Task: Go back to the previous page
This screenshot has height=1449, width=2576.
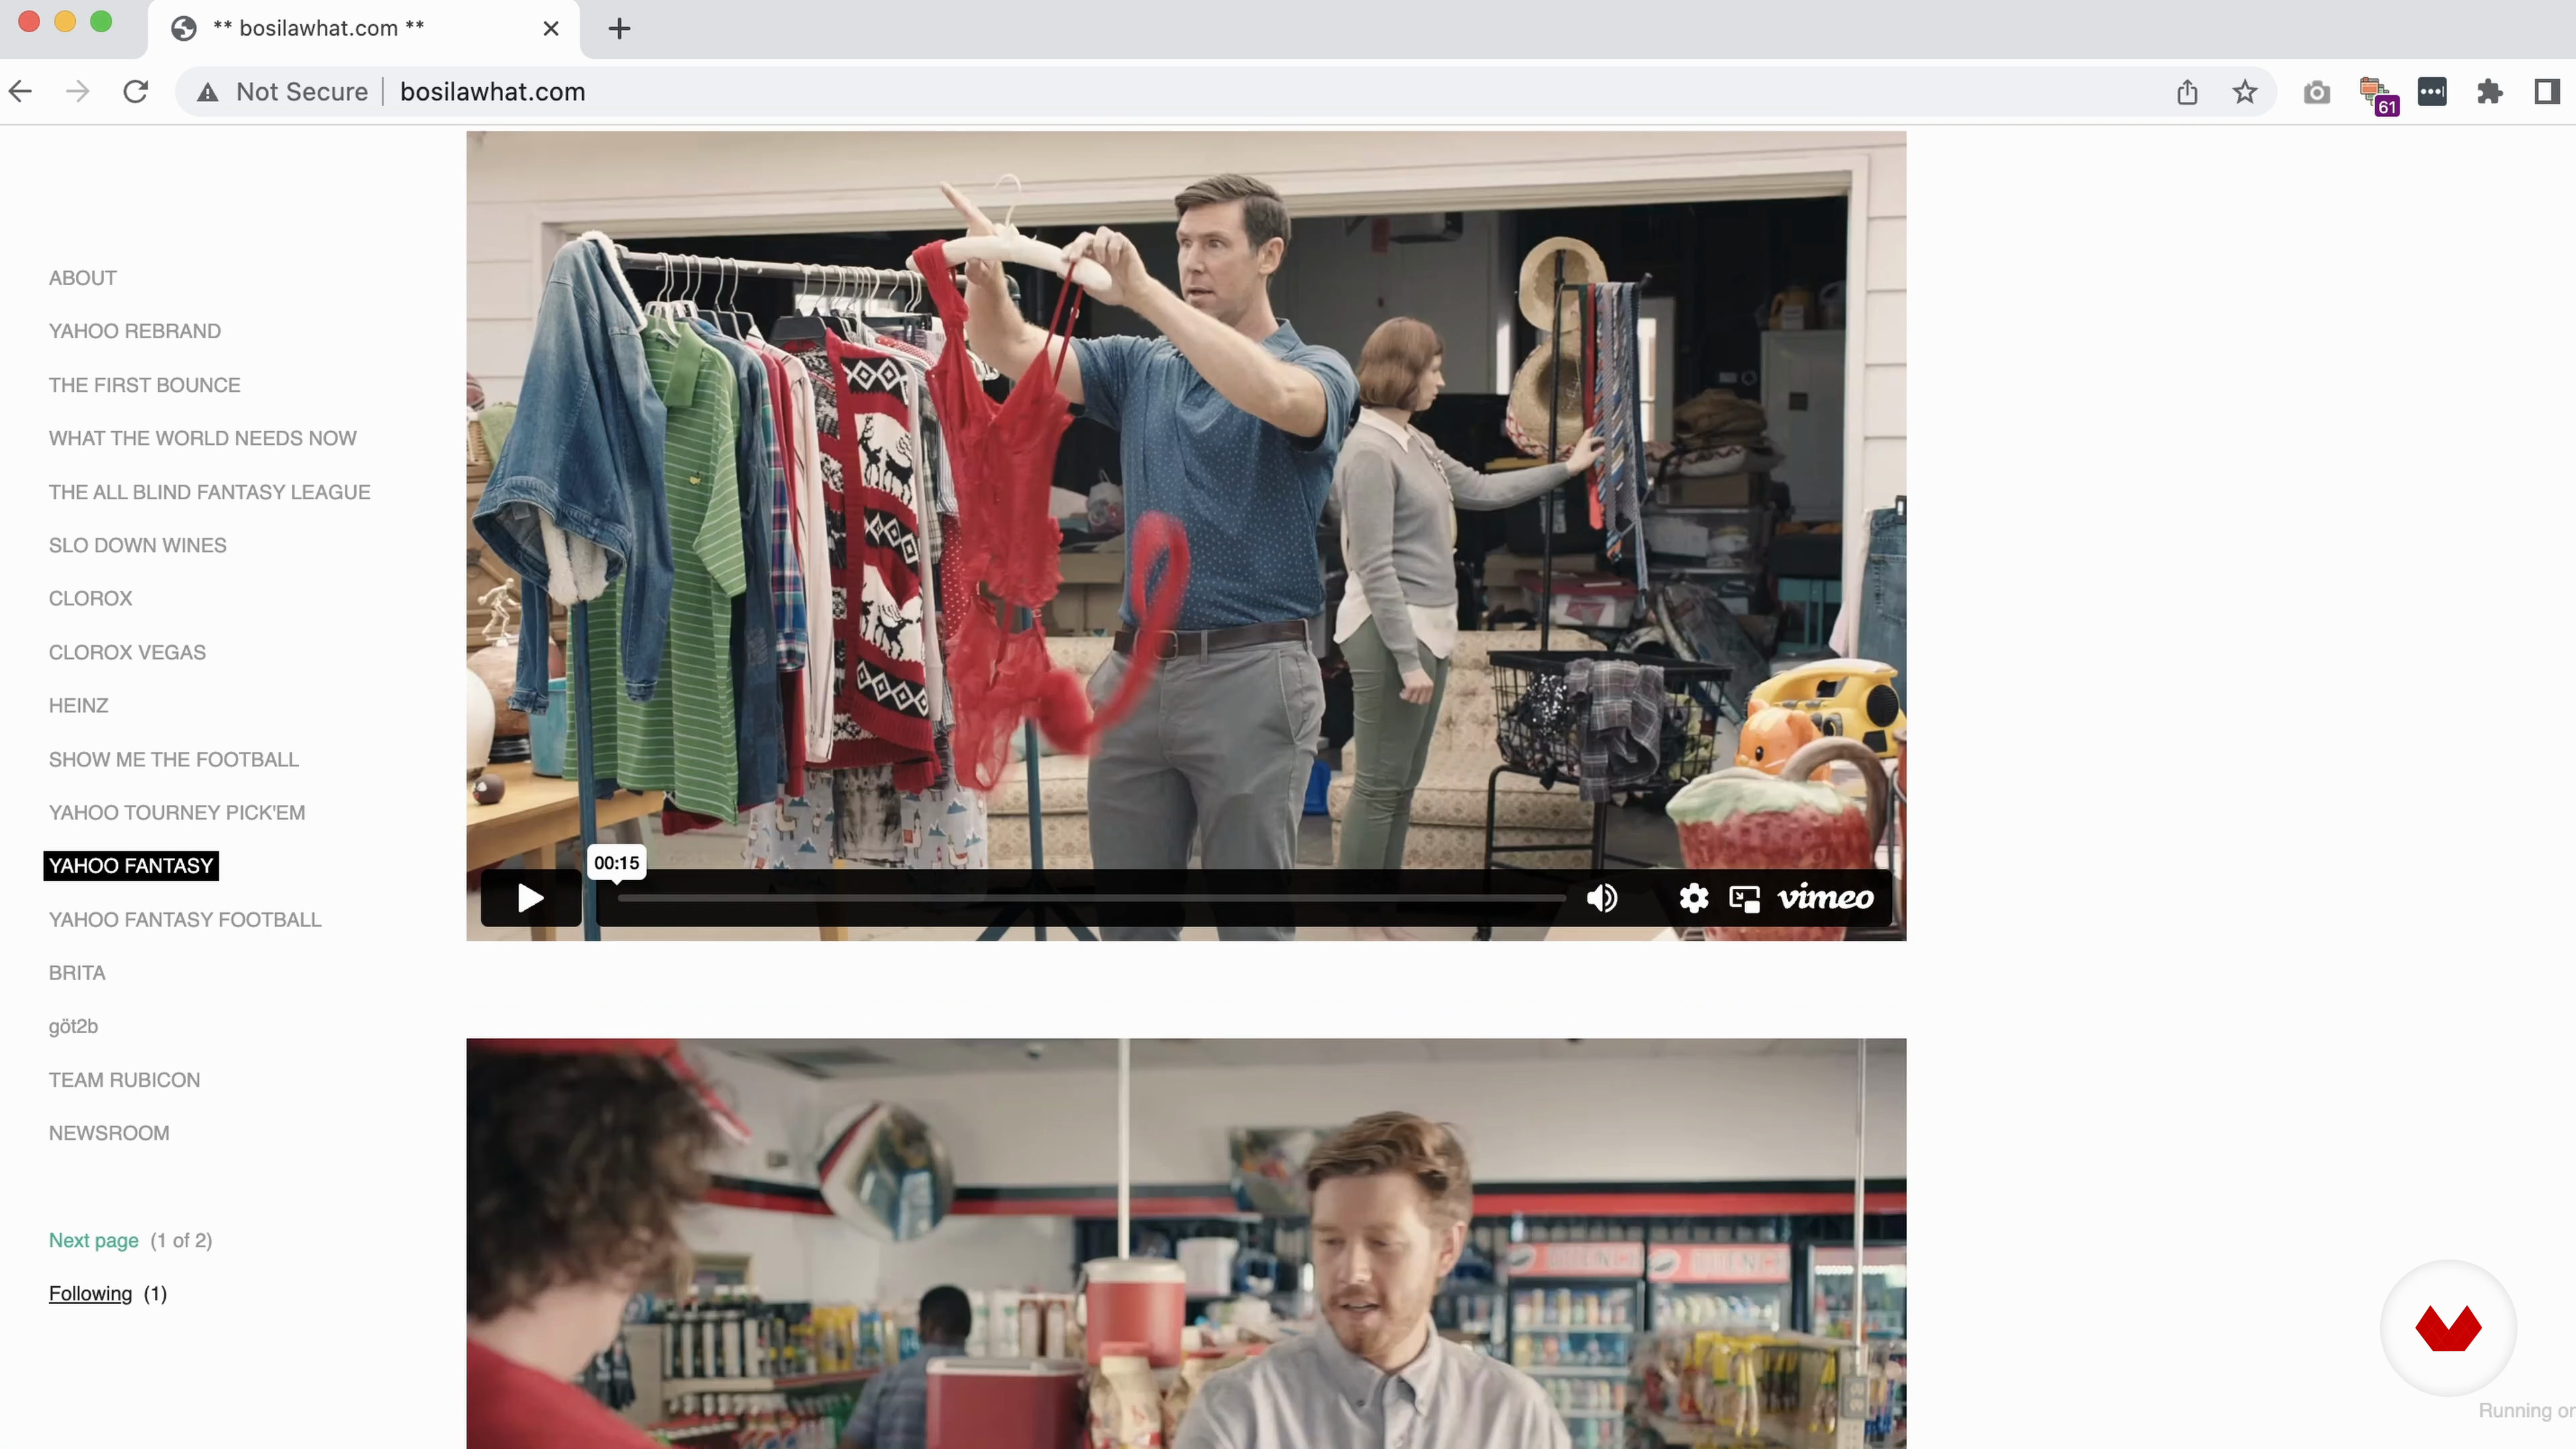Action: pyautogui.click(x=21, y=92)
